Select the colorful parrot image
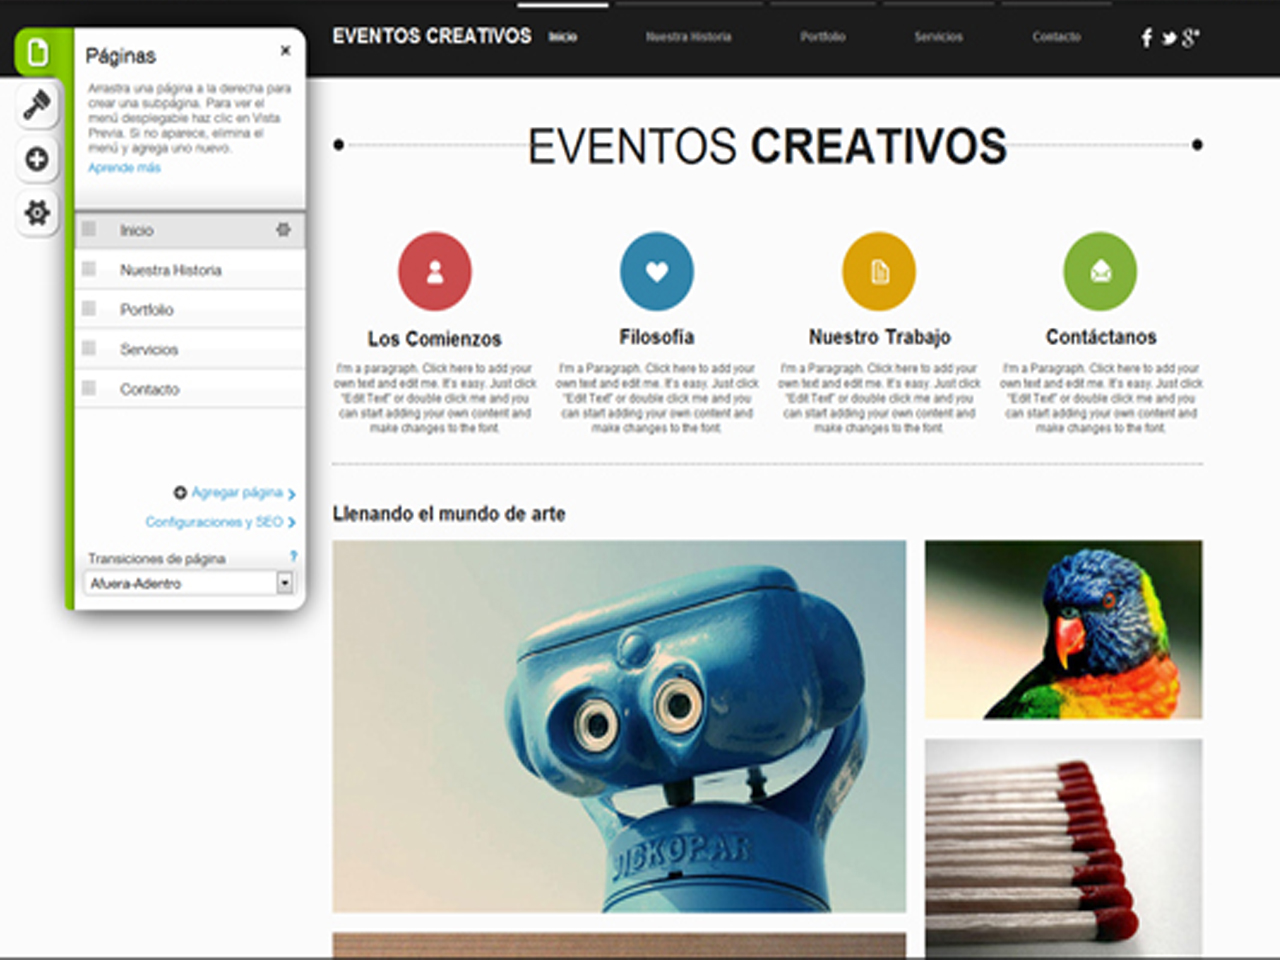 pyautogui.click(x=1063, y=630)
